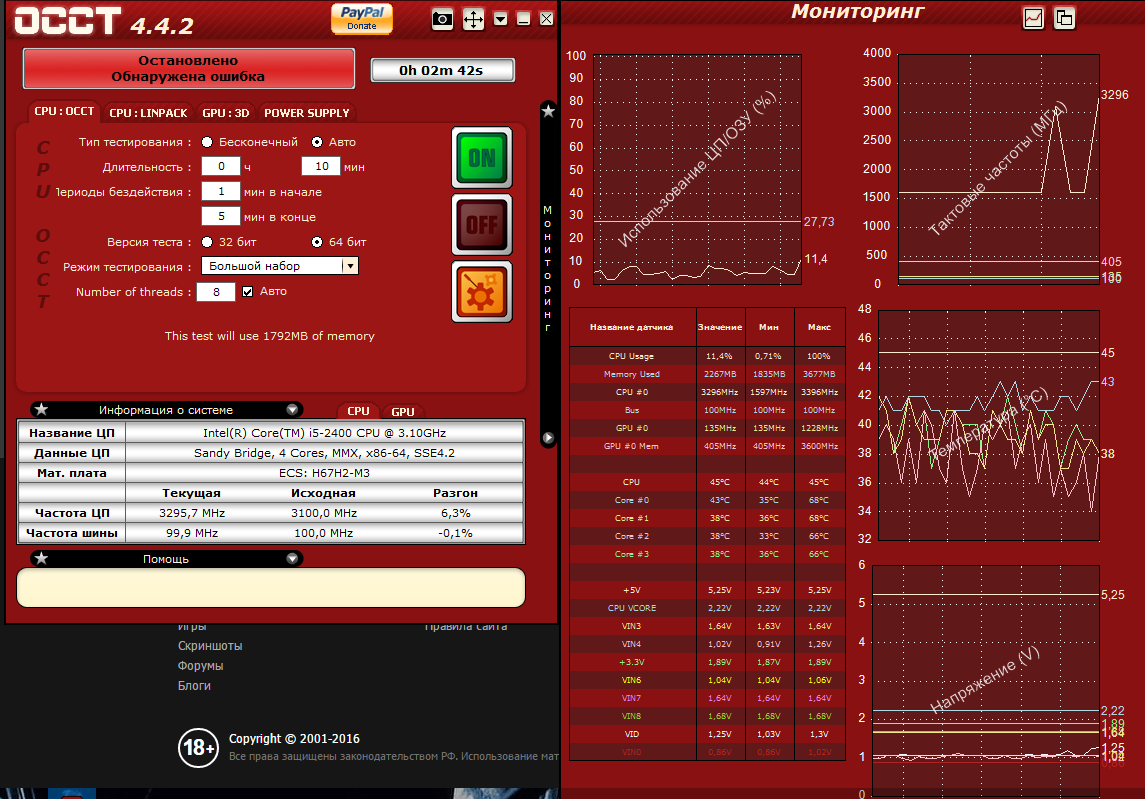Click the Memory Used sensor row
1145x799 pixels.
pos(707,374)
